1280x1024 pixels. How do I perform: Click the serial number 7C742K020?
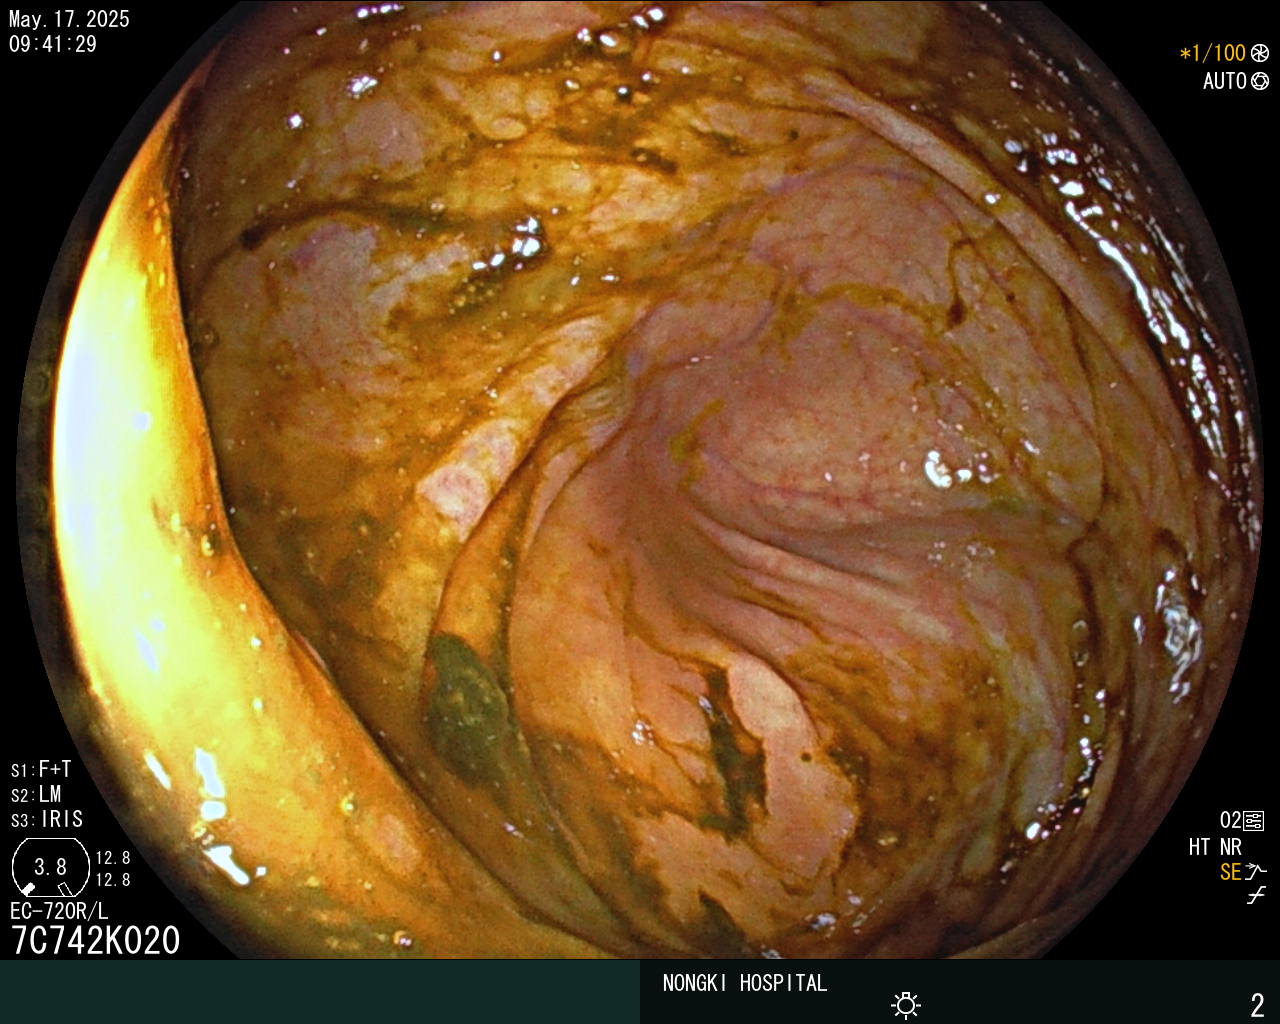click(x=95, y=941)
